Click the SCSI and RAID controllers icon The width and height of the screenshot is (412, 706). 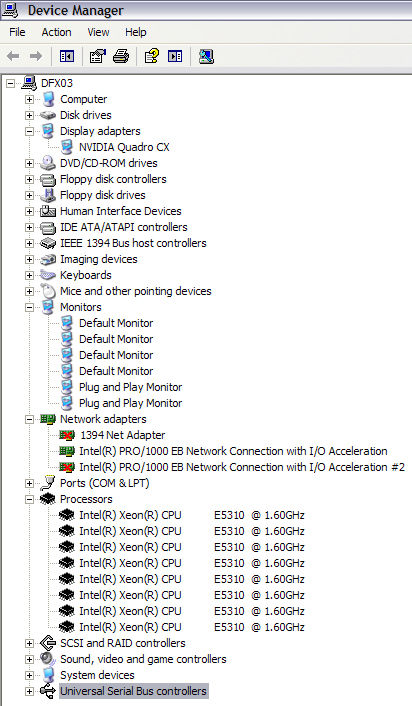tap(48, 643)
